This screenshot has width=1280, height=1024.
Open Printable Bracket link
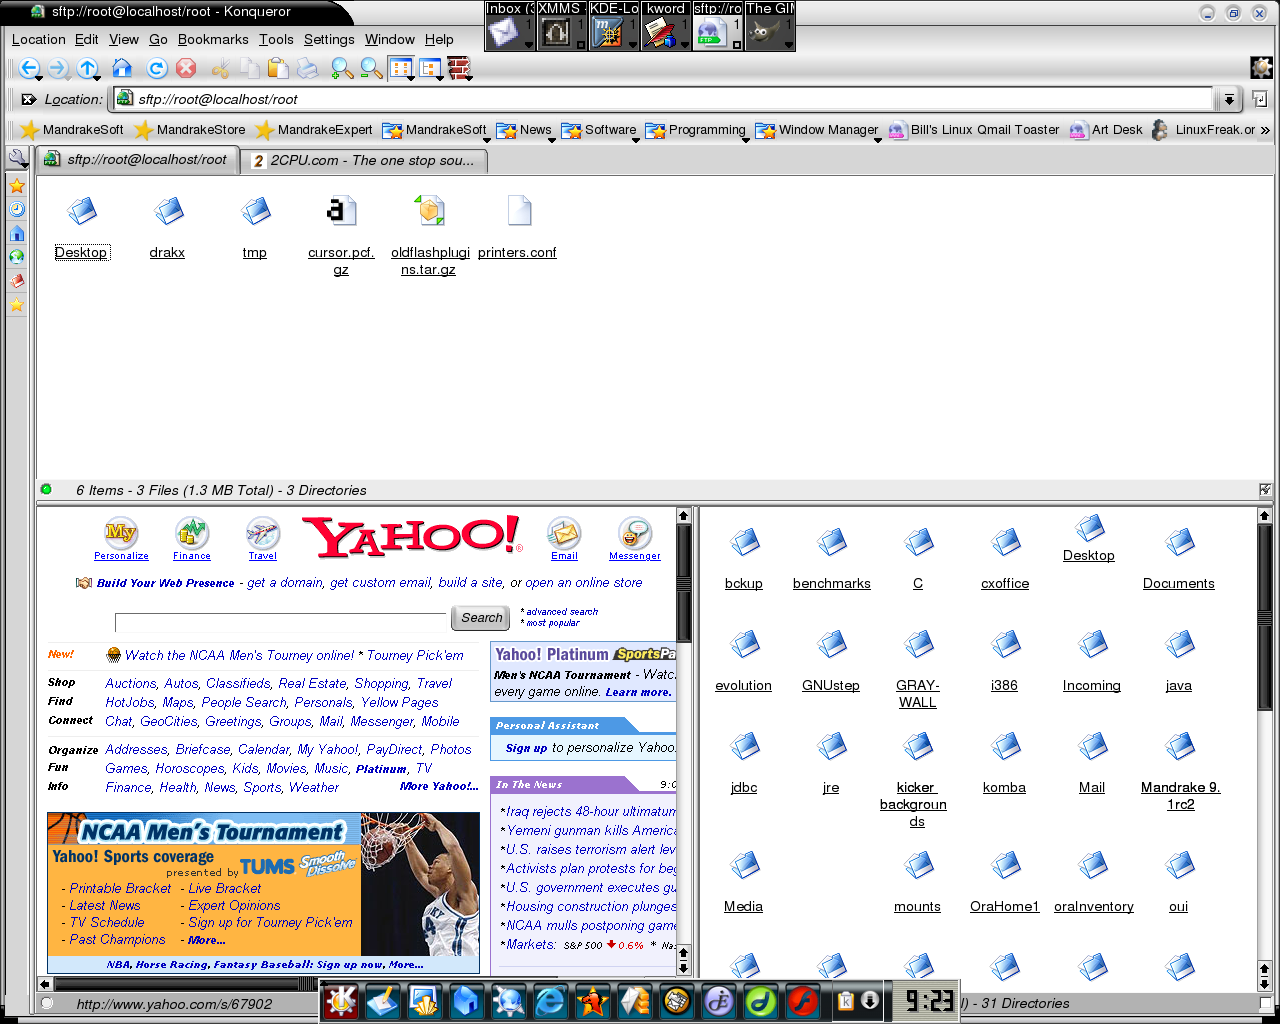(120, 888)
